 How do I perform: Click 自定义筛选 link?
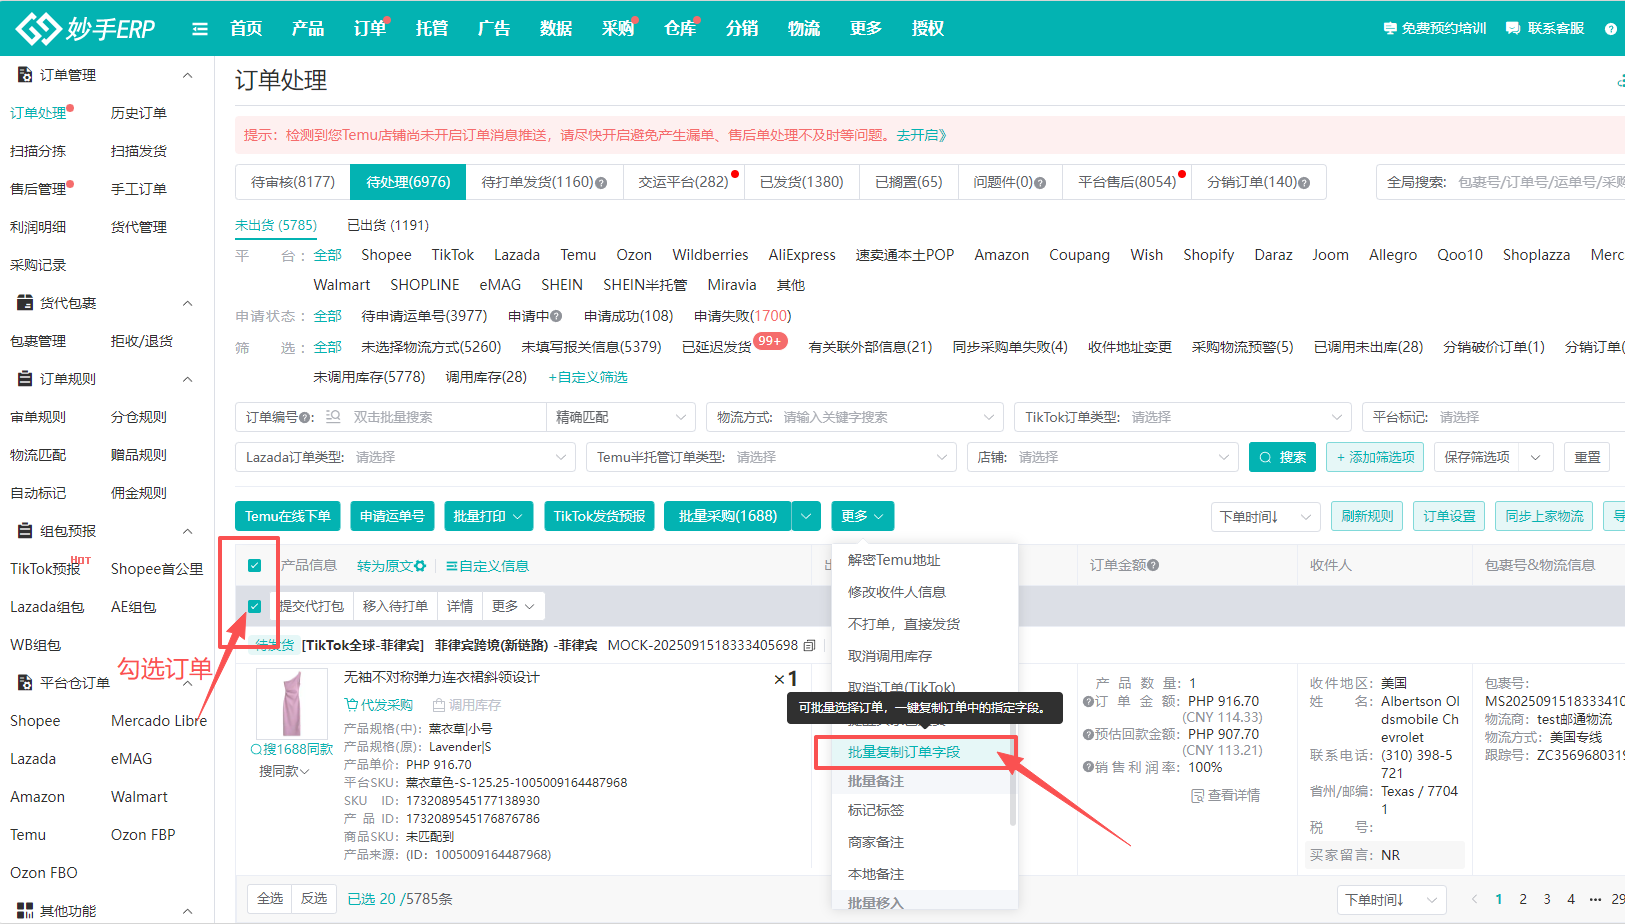coord(588,377)
